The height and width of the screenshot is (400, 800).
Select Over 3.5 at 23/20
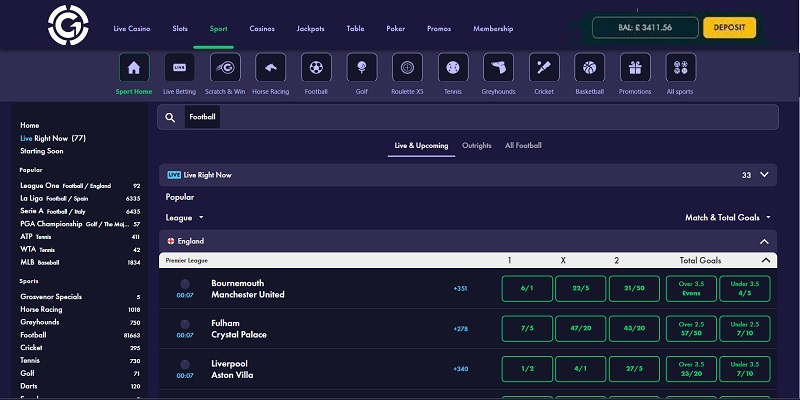pos(691,369)
